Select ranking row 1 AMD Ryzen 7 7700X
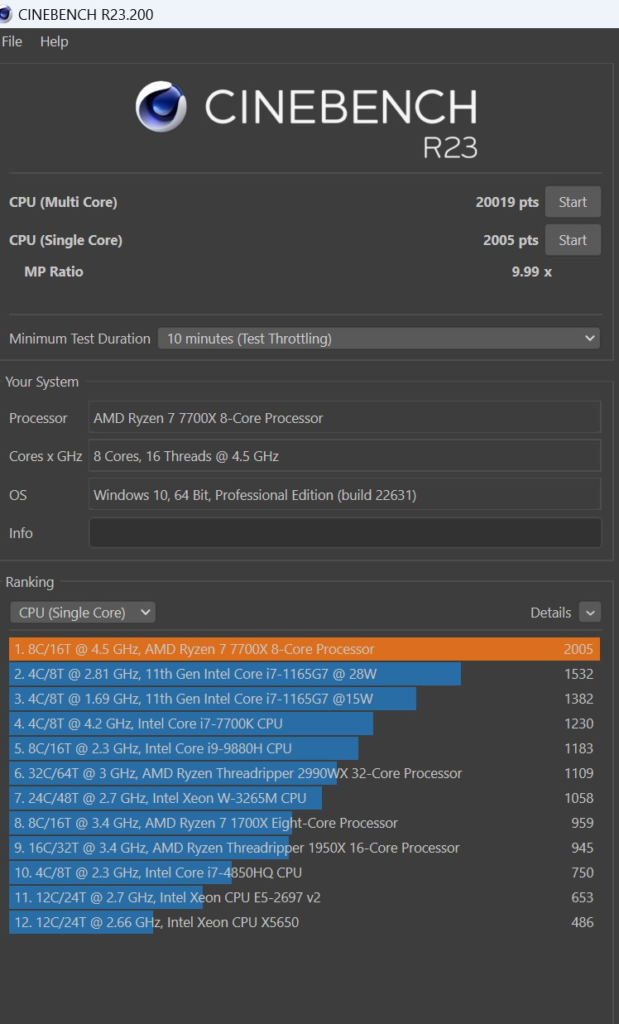The height and width of the screenshot is (1024, 619). (304, 649)
